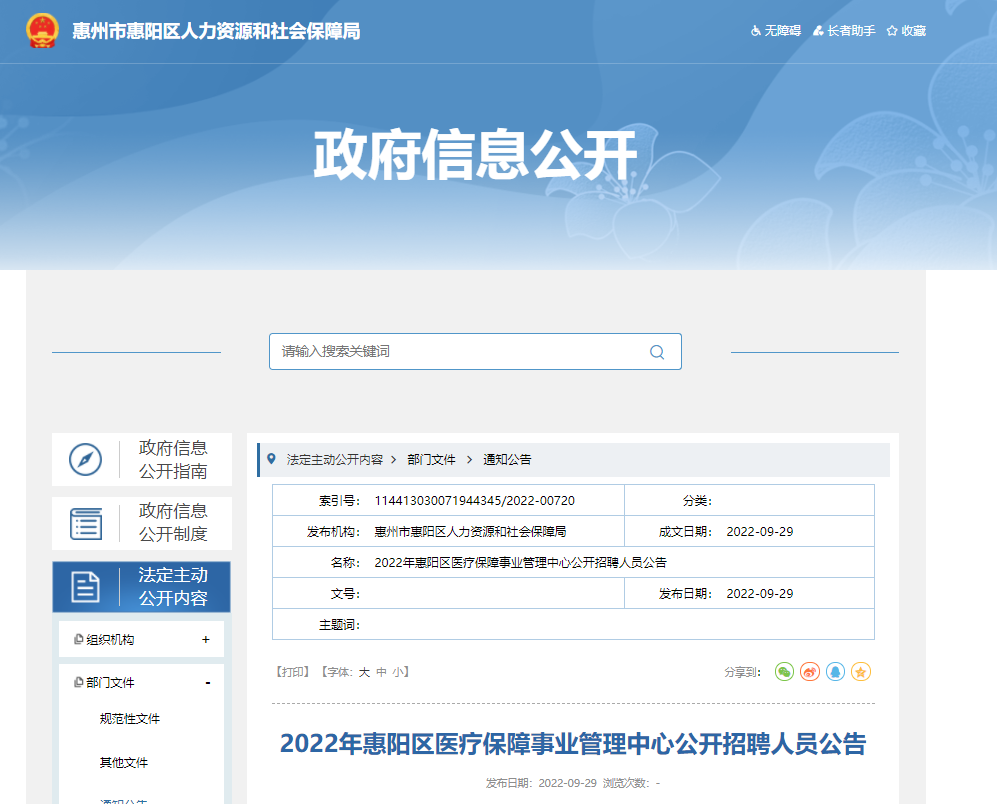Share the article to WeChat
Viewport: 997px width, 804px height.
[x=784, y=672]
